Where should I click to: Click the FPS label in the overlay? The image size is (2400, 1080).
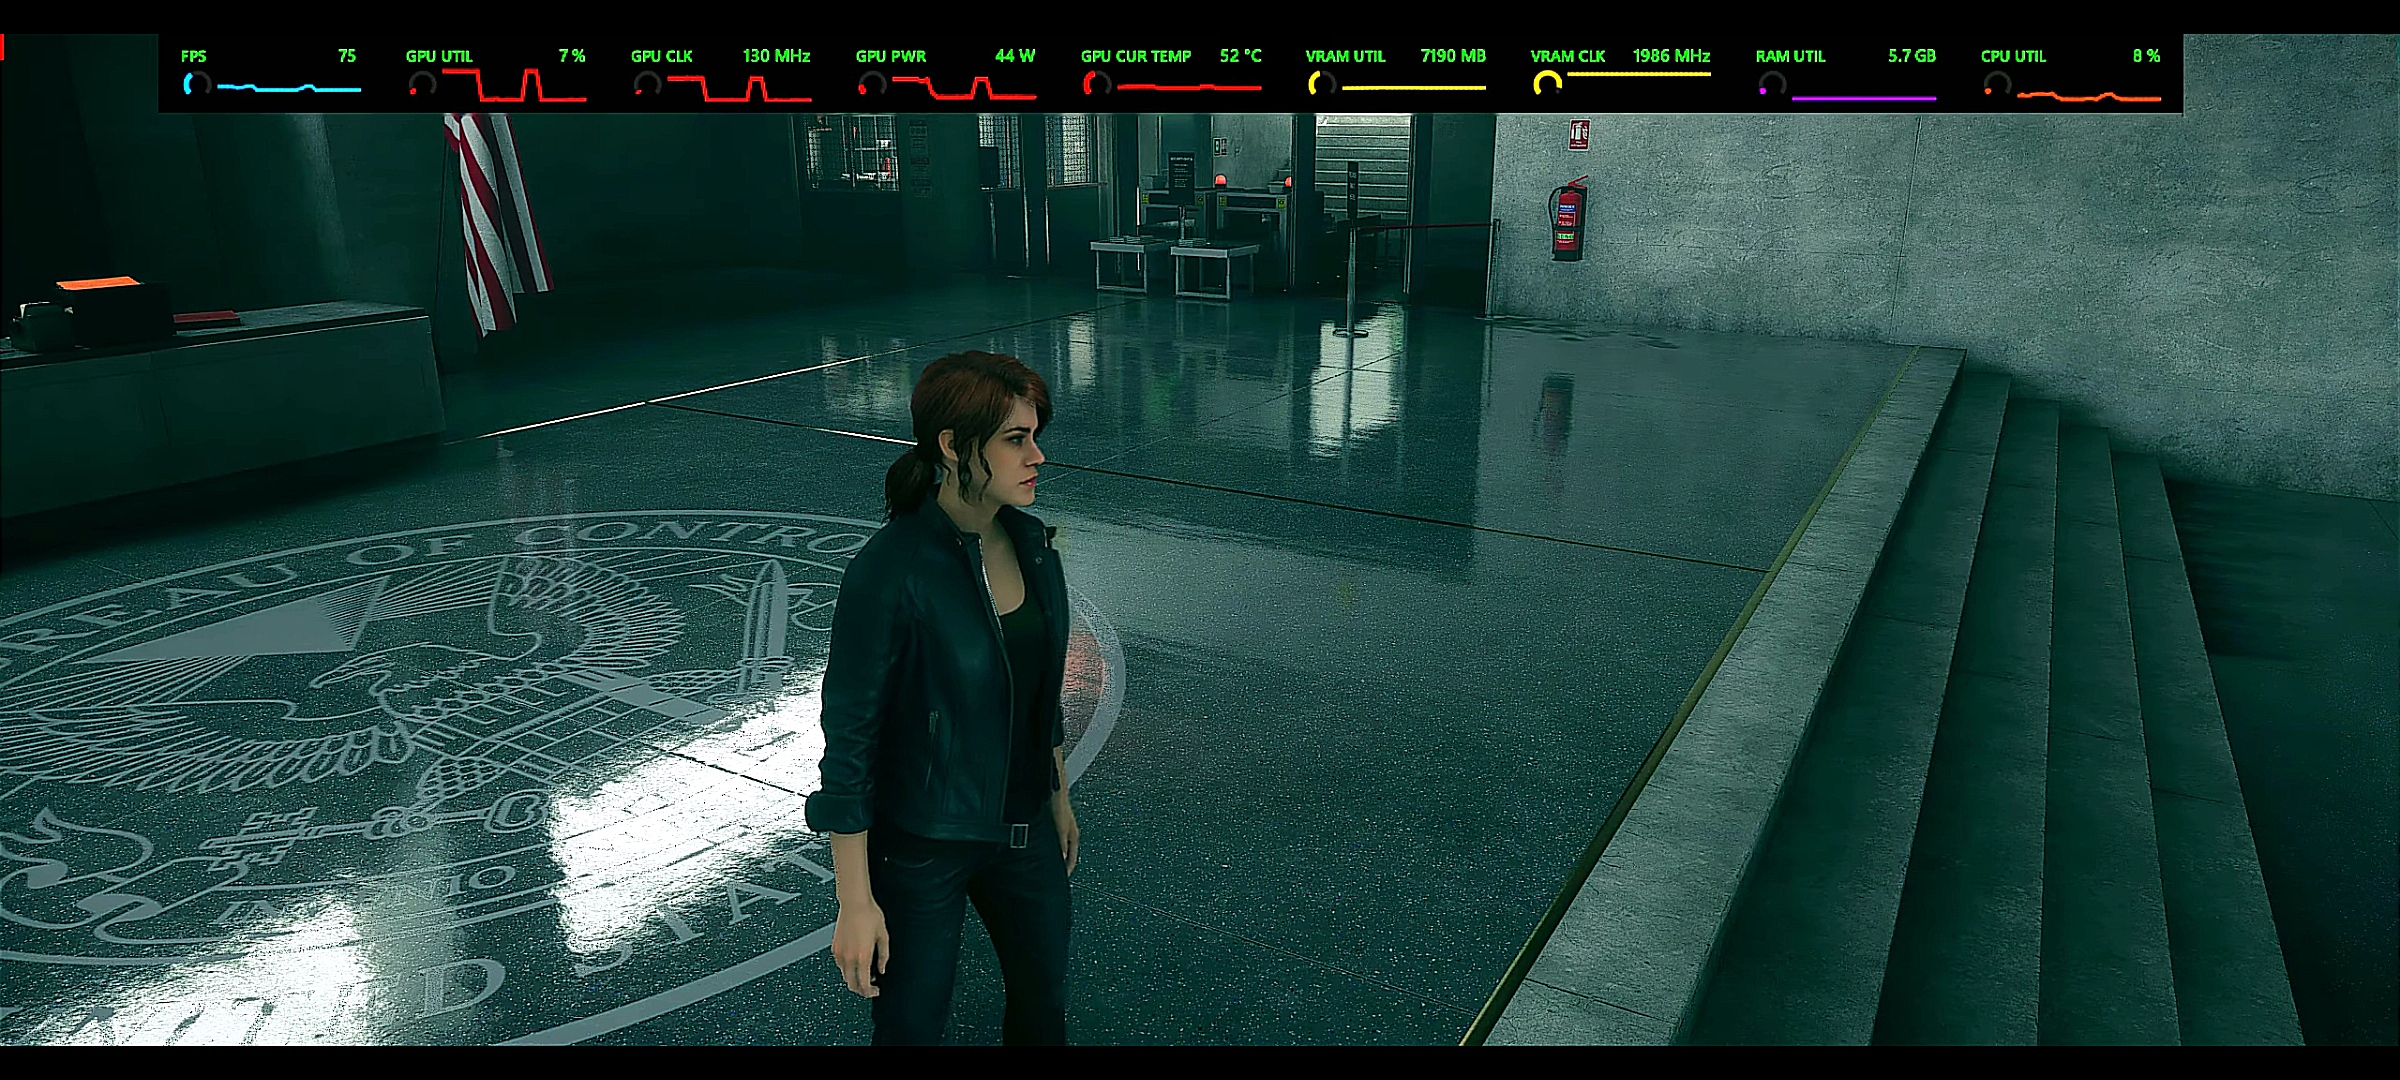(194, 56)
